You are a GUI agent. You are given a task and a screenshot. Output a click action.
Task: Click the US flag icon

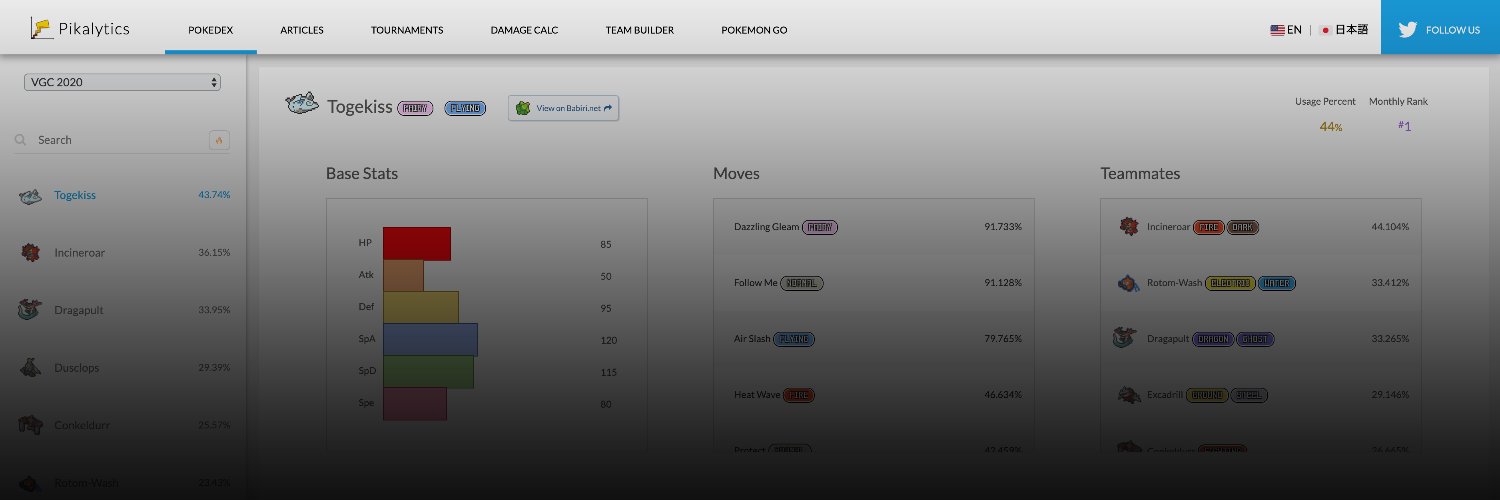(1277, 30)
